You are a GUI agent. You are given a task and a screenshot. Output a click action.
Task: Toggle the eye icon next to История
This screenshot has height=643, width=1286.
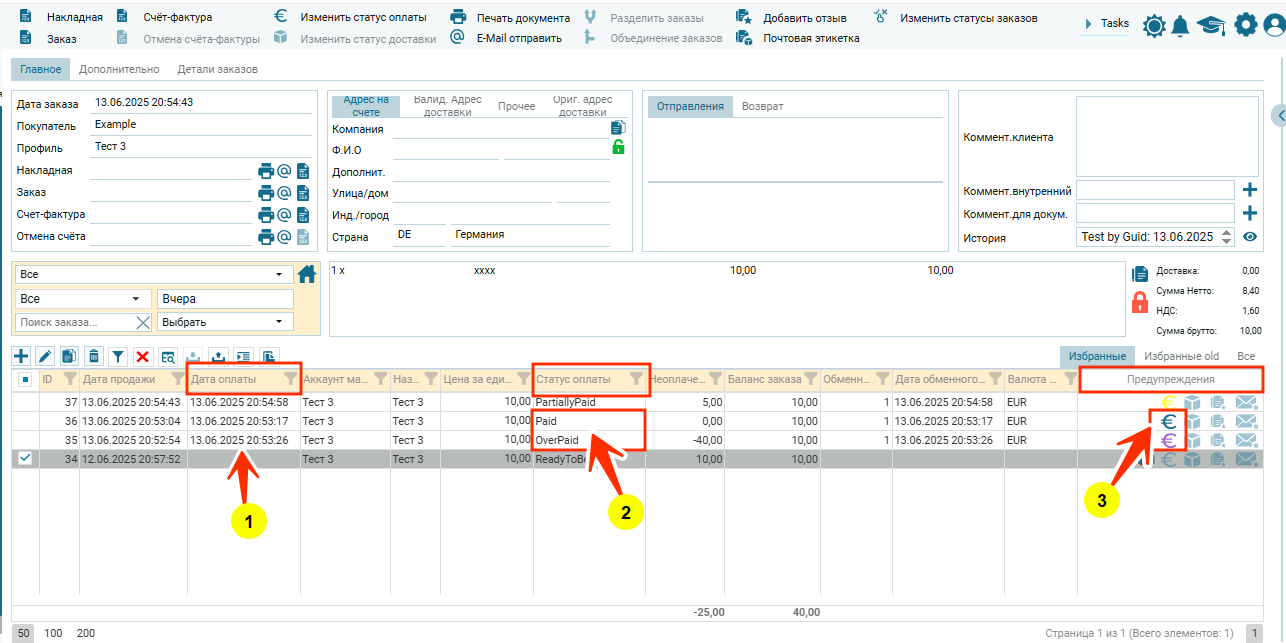(1249, 237)
